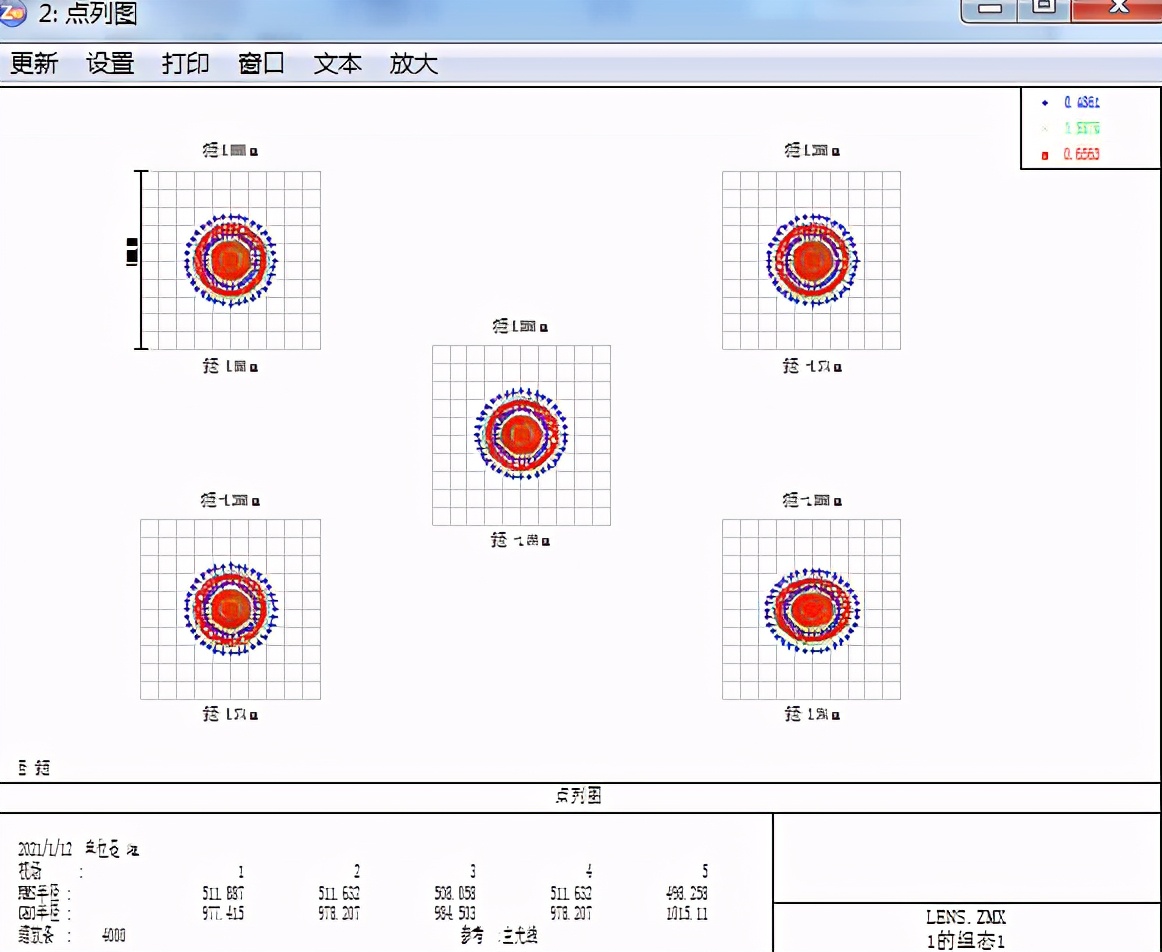Click the 1的组态1 configuration label
This screenshot has height=952, width=1162.
tap(966, 936)
